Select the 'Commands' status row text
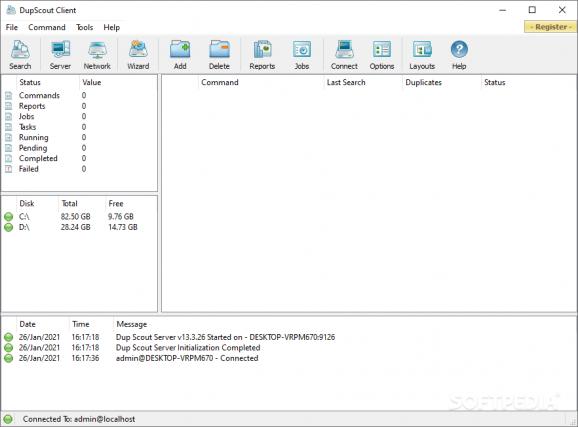This screenshot has height=427, width=578. [39, 96]
